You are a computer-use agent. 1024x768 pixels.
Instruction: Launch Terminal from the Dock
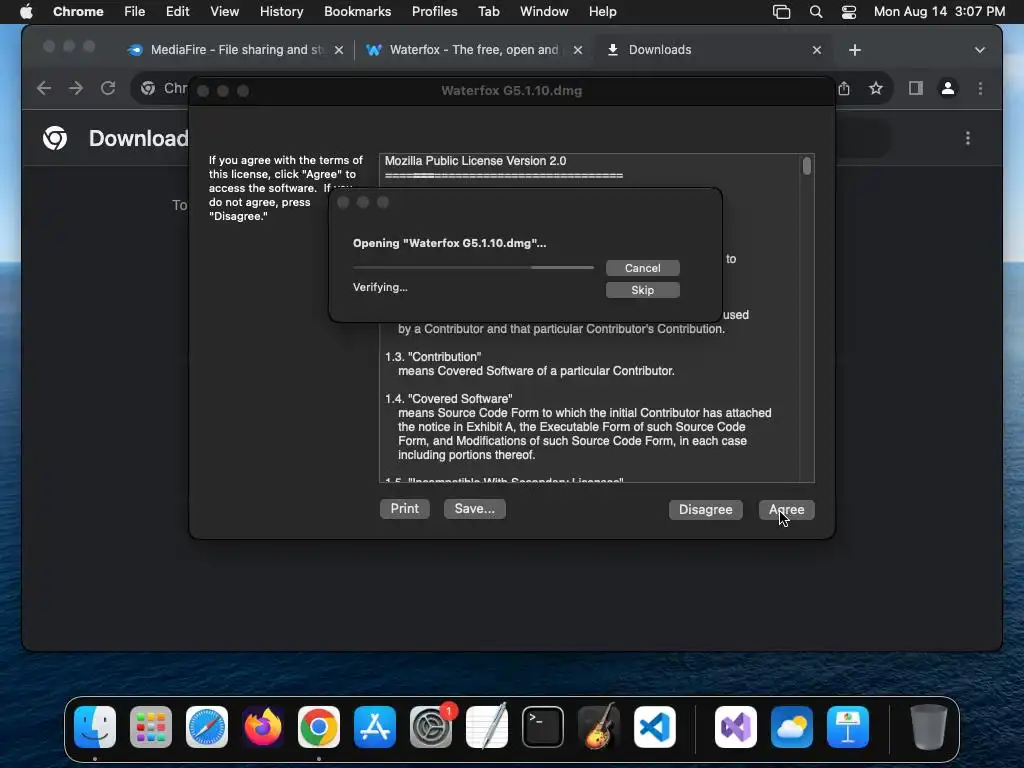click(543, 727)
